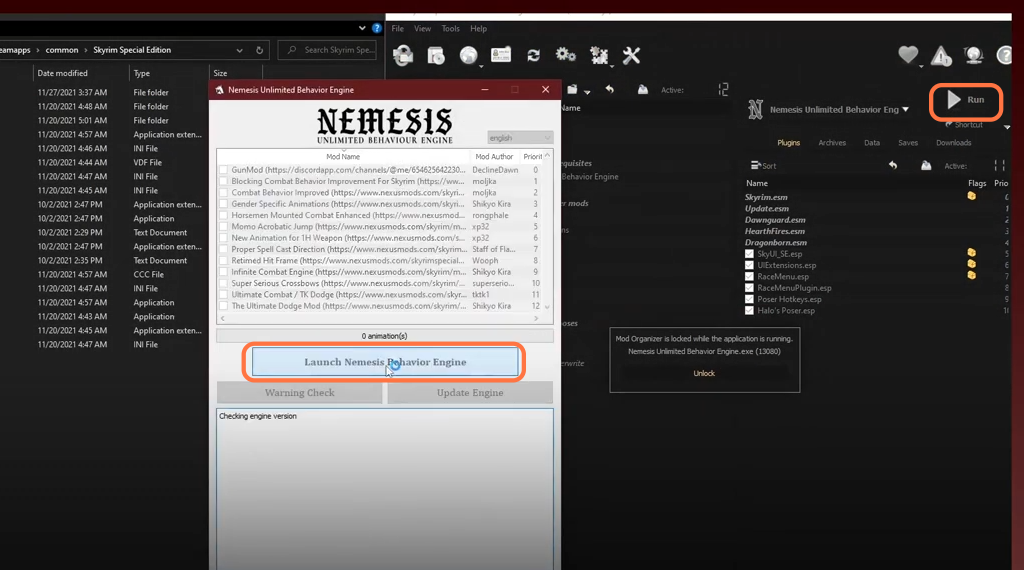This screenshot has width=1024, height=570.
Task: Click Sort button in Plugins pane
Action: (x=763, y=166)
